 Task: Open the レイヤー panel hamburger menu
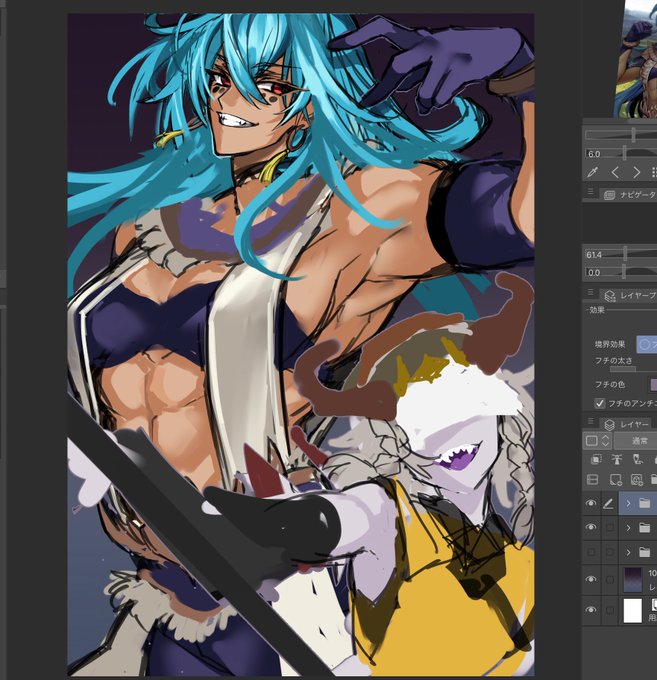[590, 421]
